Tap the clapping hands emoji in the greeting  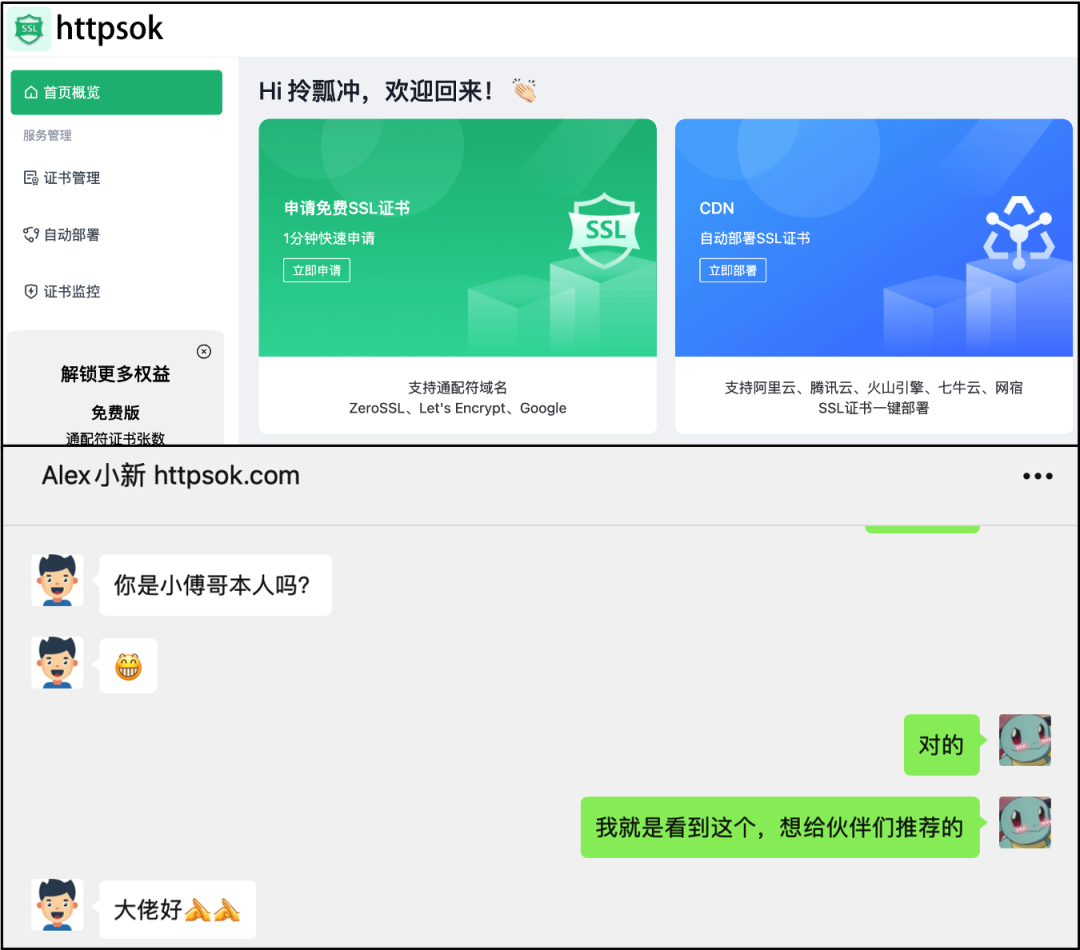(x=524, y=89)
